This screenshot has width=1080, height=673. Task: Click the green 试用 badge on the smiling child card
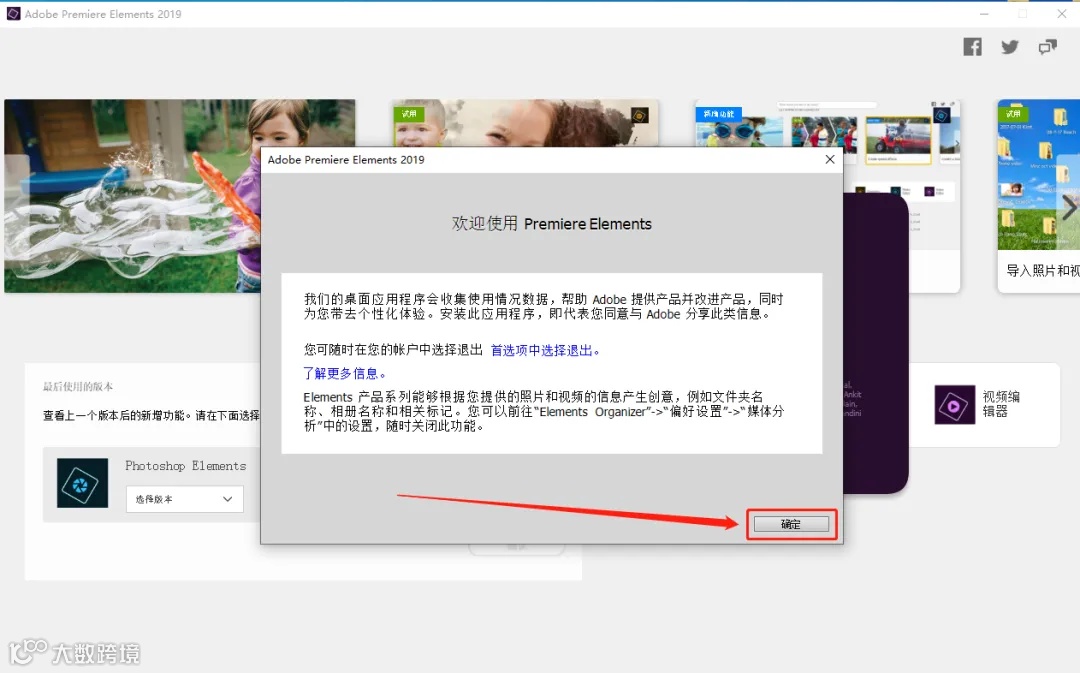tap(409, 114)
